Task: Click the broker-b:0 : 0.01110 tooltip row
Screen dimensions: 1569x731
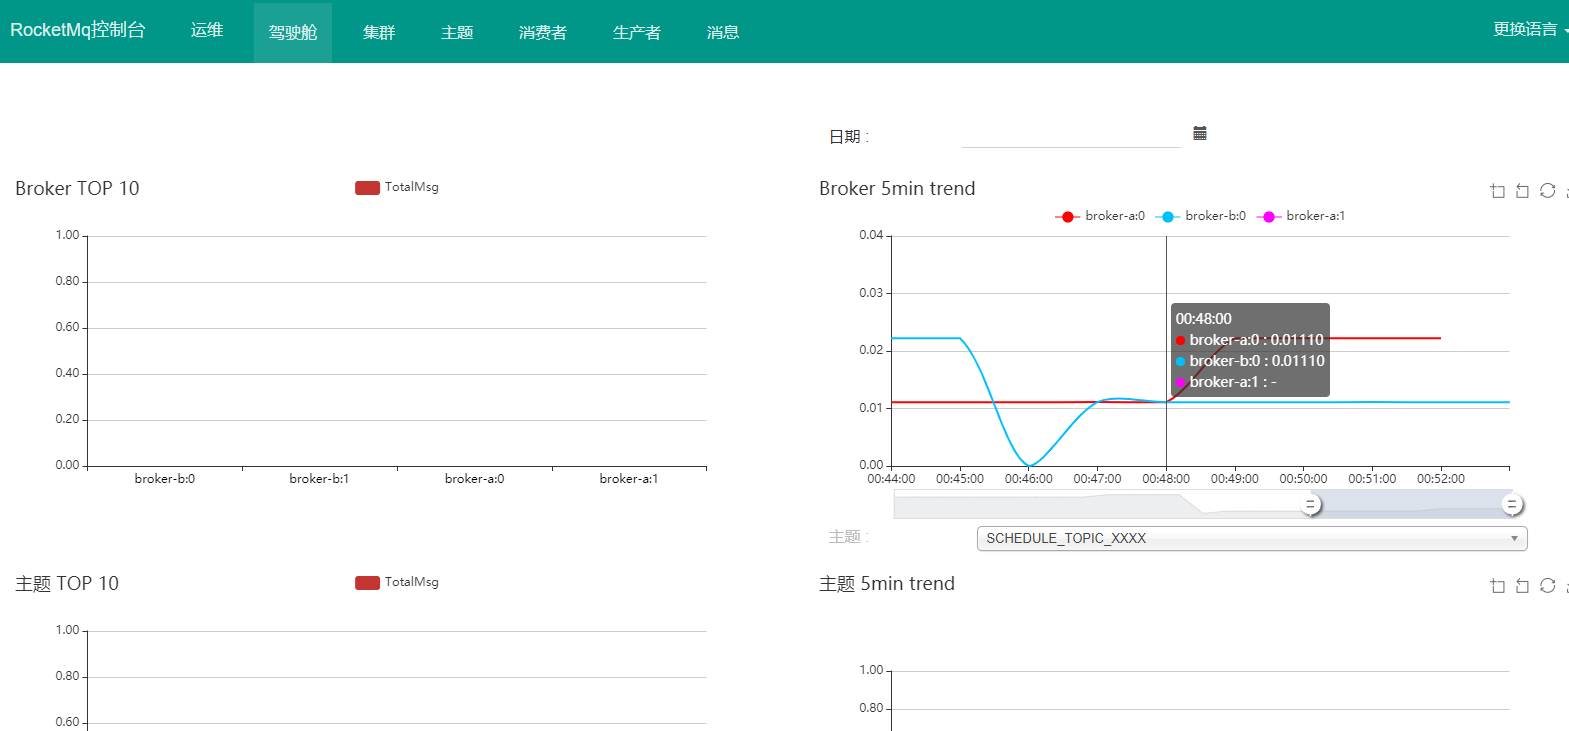Action: (1250, 361)
